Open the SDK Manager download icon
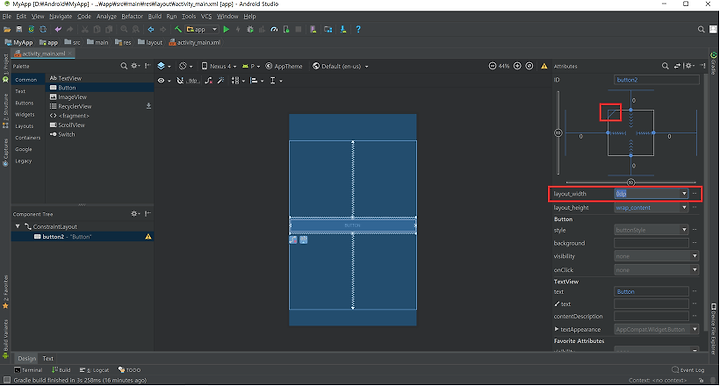This screenshot has height=386, width=720. coord(343,29)
